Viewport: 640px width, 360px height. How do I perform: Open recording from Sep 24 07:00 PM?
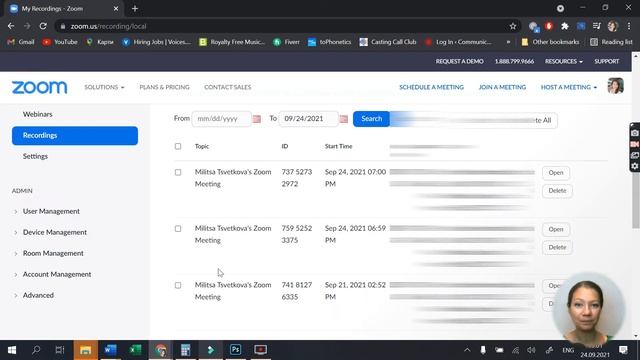point(556,173)
